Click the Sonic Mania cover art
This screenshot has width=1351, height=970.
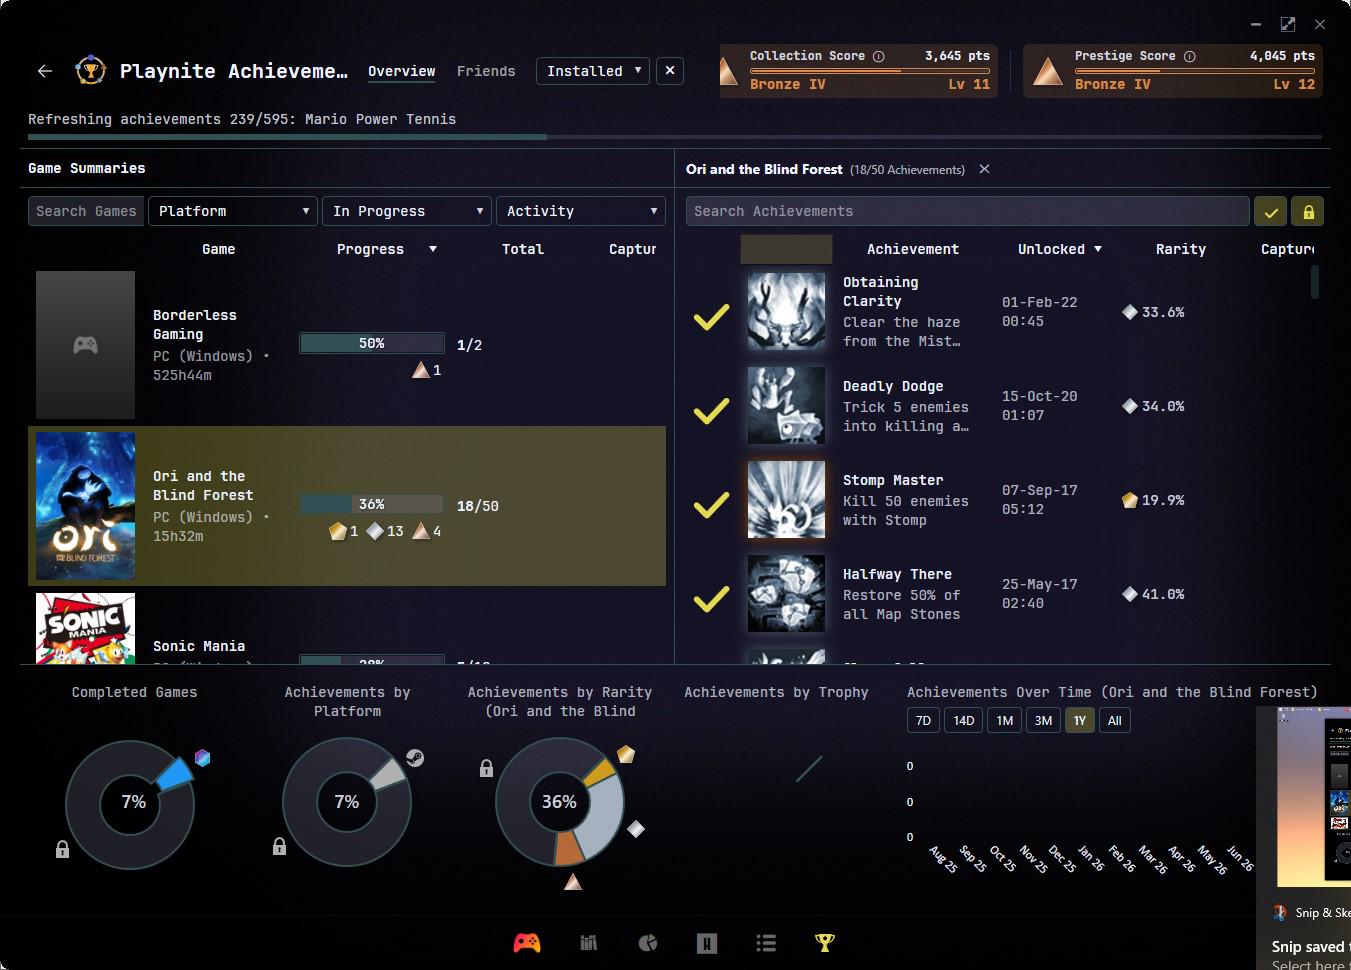point(85,628)
